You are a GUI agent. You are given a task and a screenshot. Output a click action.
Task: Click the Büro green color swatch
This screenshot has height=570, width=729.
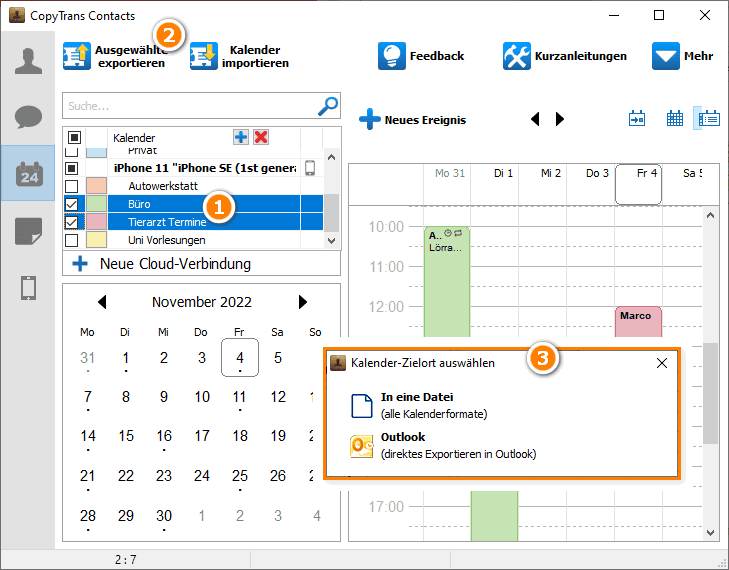(97, 204)
